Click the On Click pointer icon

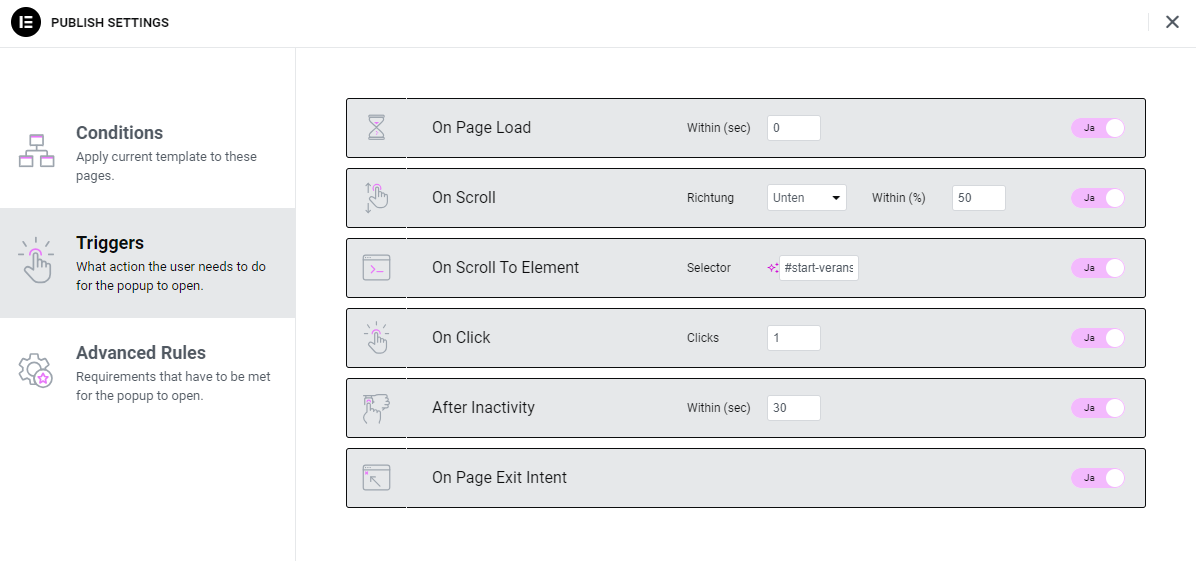pos(376,338)
